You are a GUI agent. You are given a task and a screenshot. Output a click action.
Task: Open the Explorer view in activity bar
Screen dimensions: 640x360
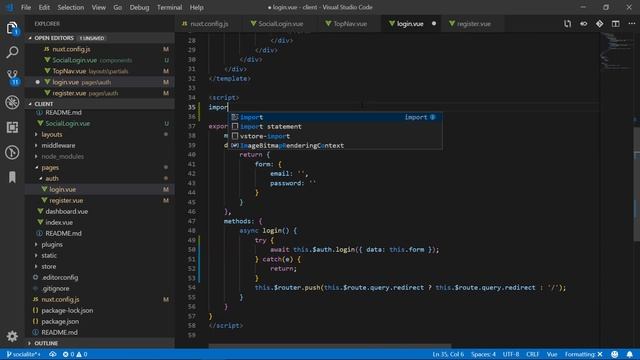pyautogui.click(x=12, y=28)
